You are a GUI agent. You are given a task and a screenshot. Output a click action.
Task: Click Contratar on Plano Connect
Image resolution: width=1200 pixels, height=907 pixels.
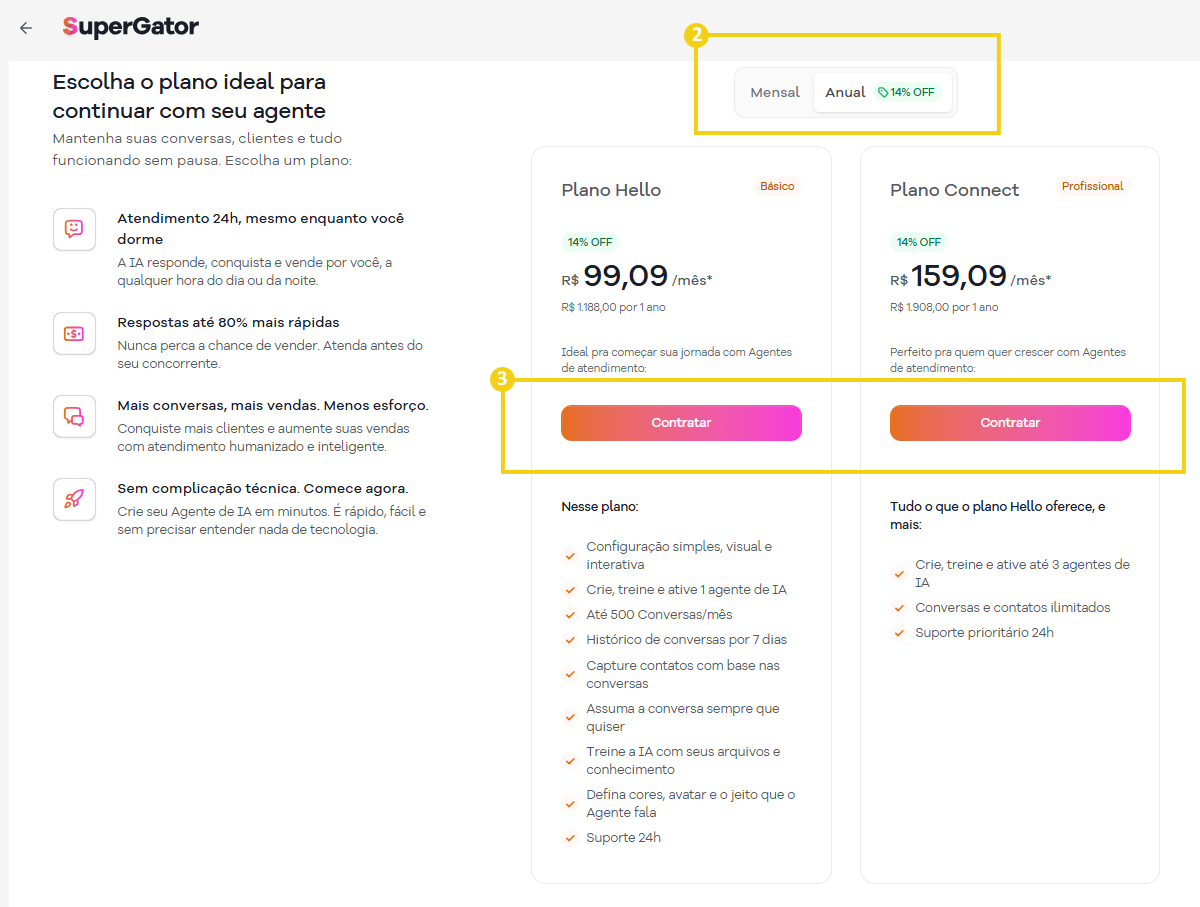(1010, 422)
